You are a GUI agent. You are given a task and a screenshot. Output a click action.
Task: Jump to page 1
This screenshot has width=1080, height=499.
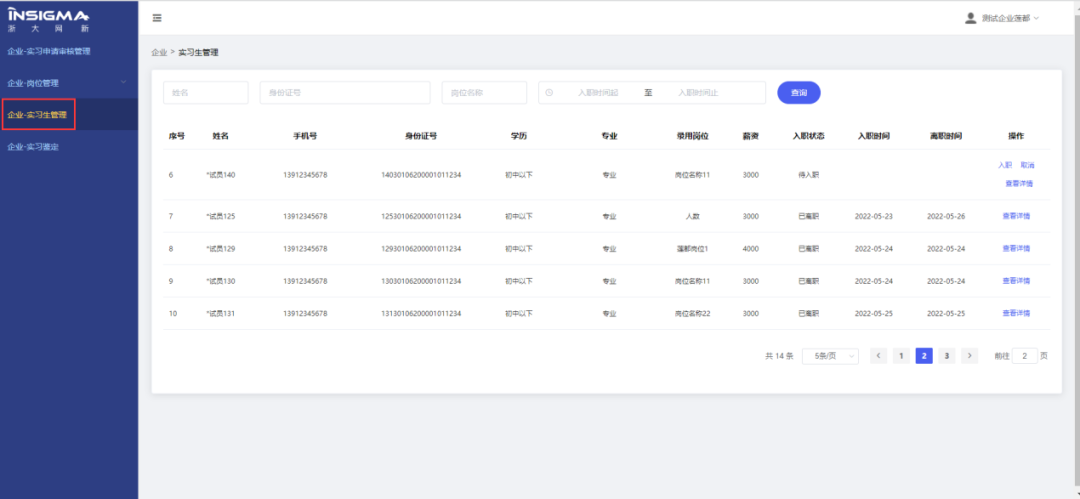tap(901, 356)
